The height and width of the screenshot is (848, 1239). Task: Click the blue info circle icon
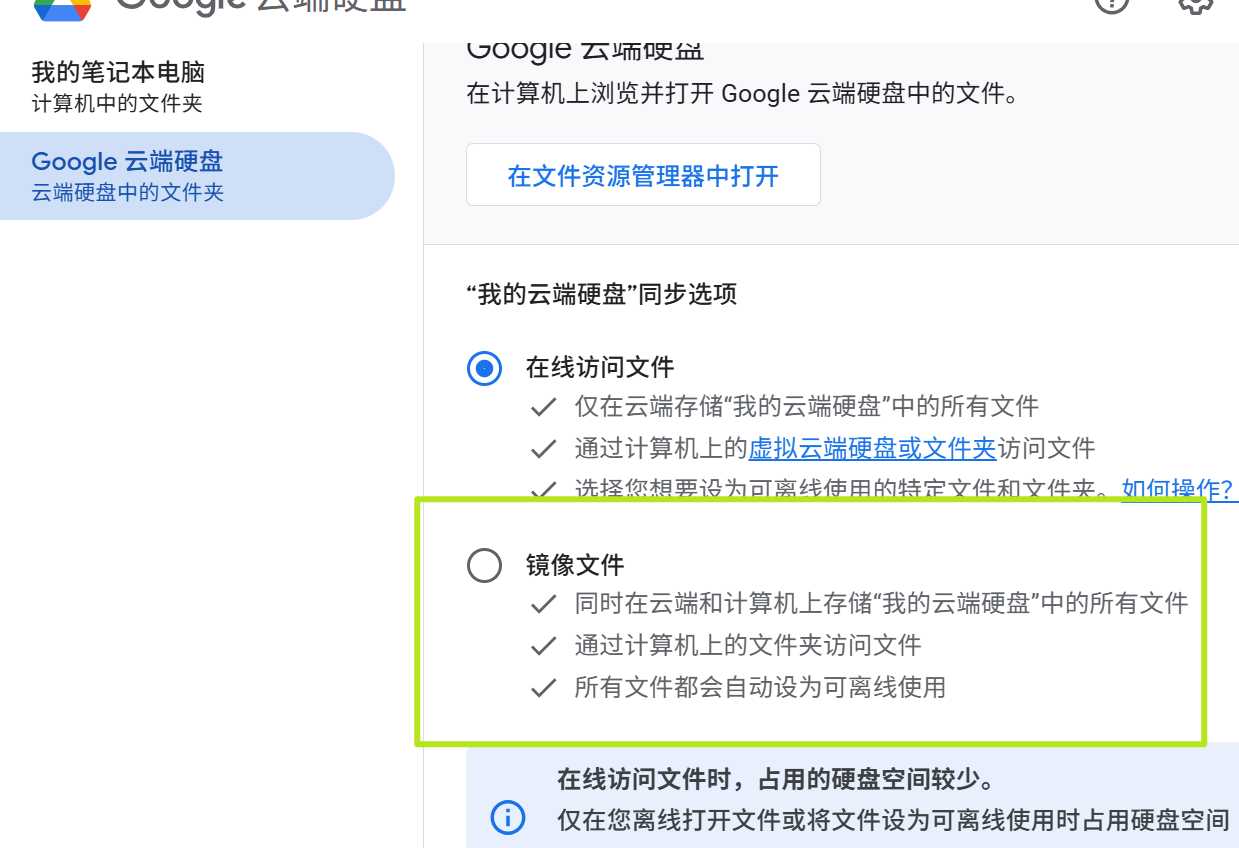coord(507,818)
